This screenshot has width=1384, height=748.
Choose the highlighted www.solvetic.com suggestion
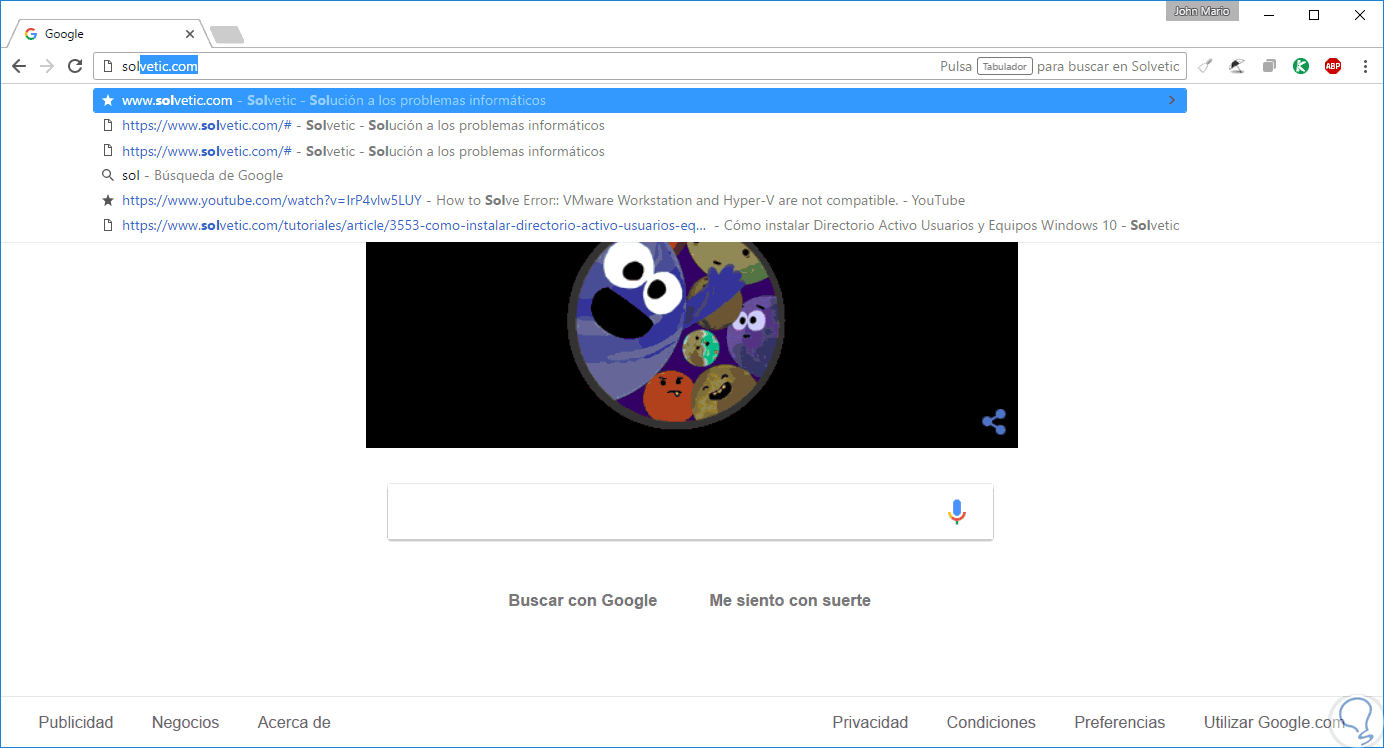coord(640,100)
